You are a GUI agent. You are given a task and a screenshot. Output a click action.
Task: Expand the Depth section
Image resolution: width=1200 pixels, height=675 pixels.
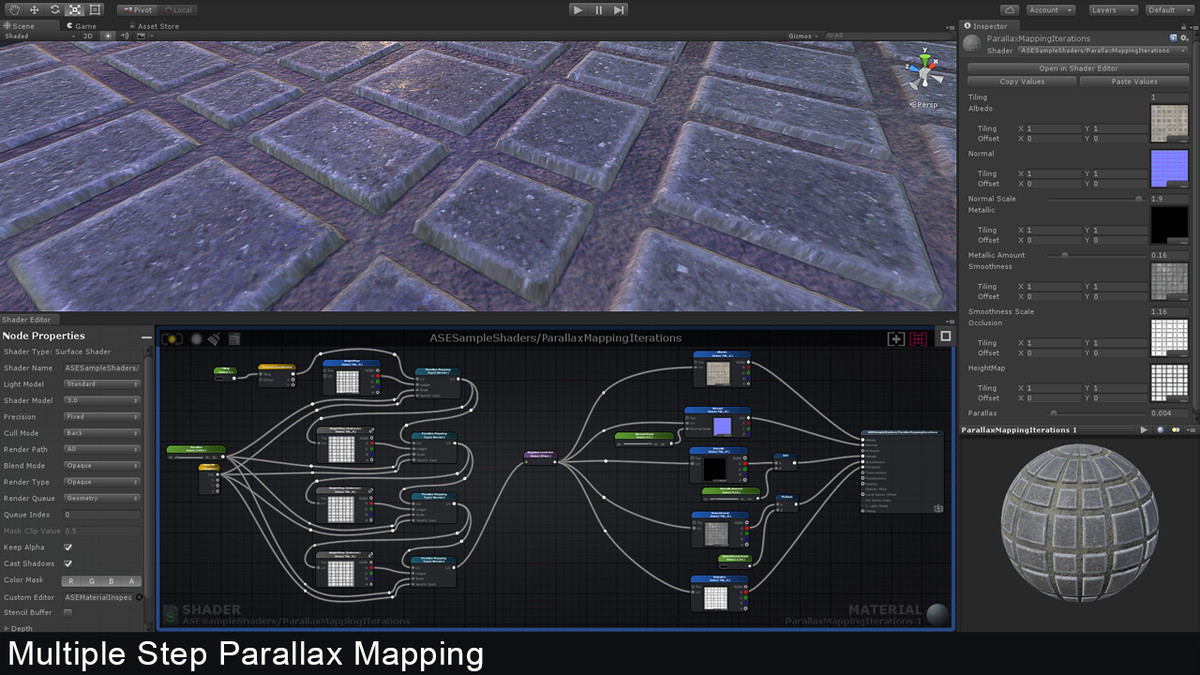coord(20,628)
